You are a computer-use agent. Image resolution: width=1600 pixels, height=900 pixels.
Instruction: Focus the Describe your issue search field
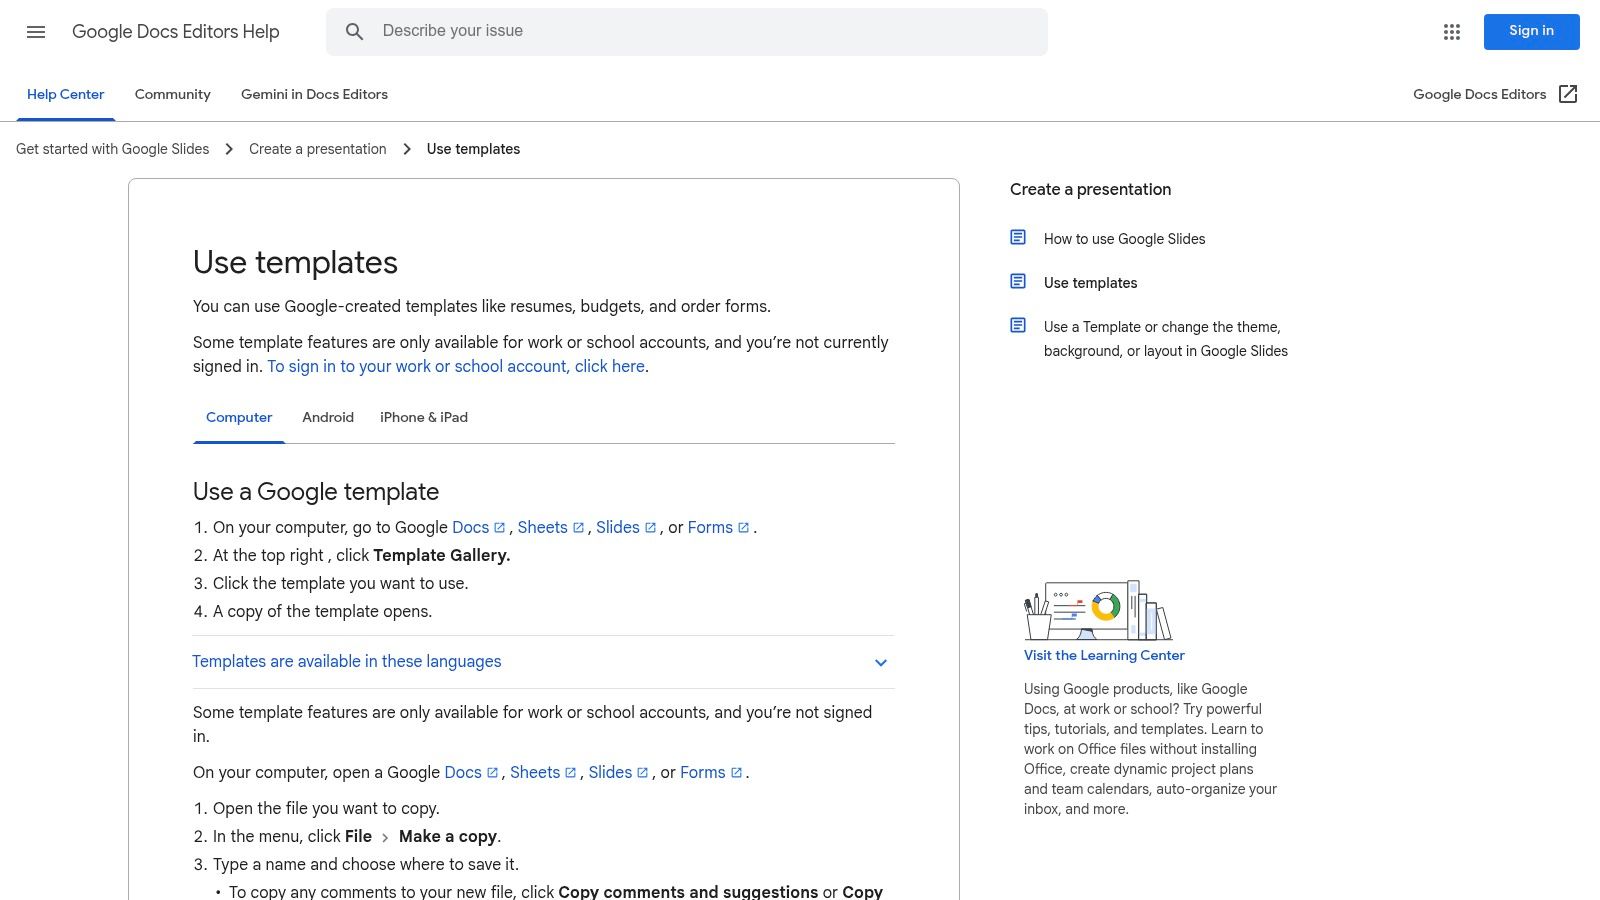(x=700, y=32)
